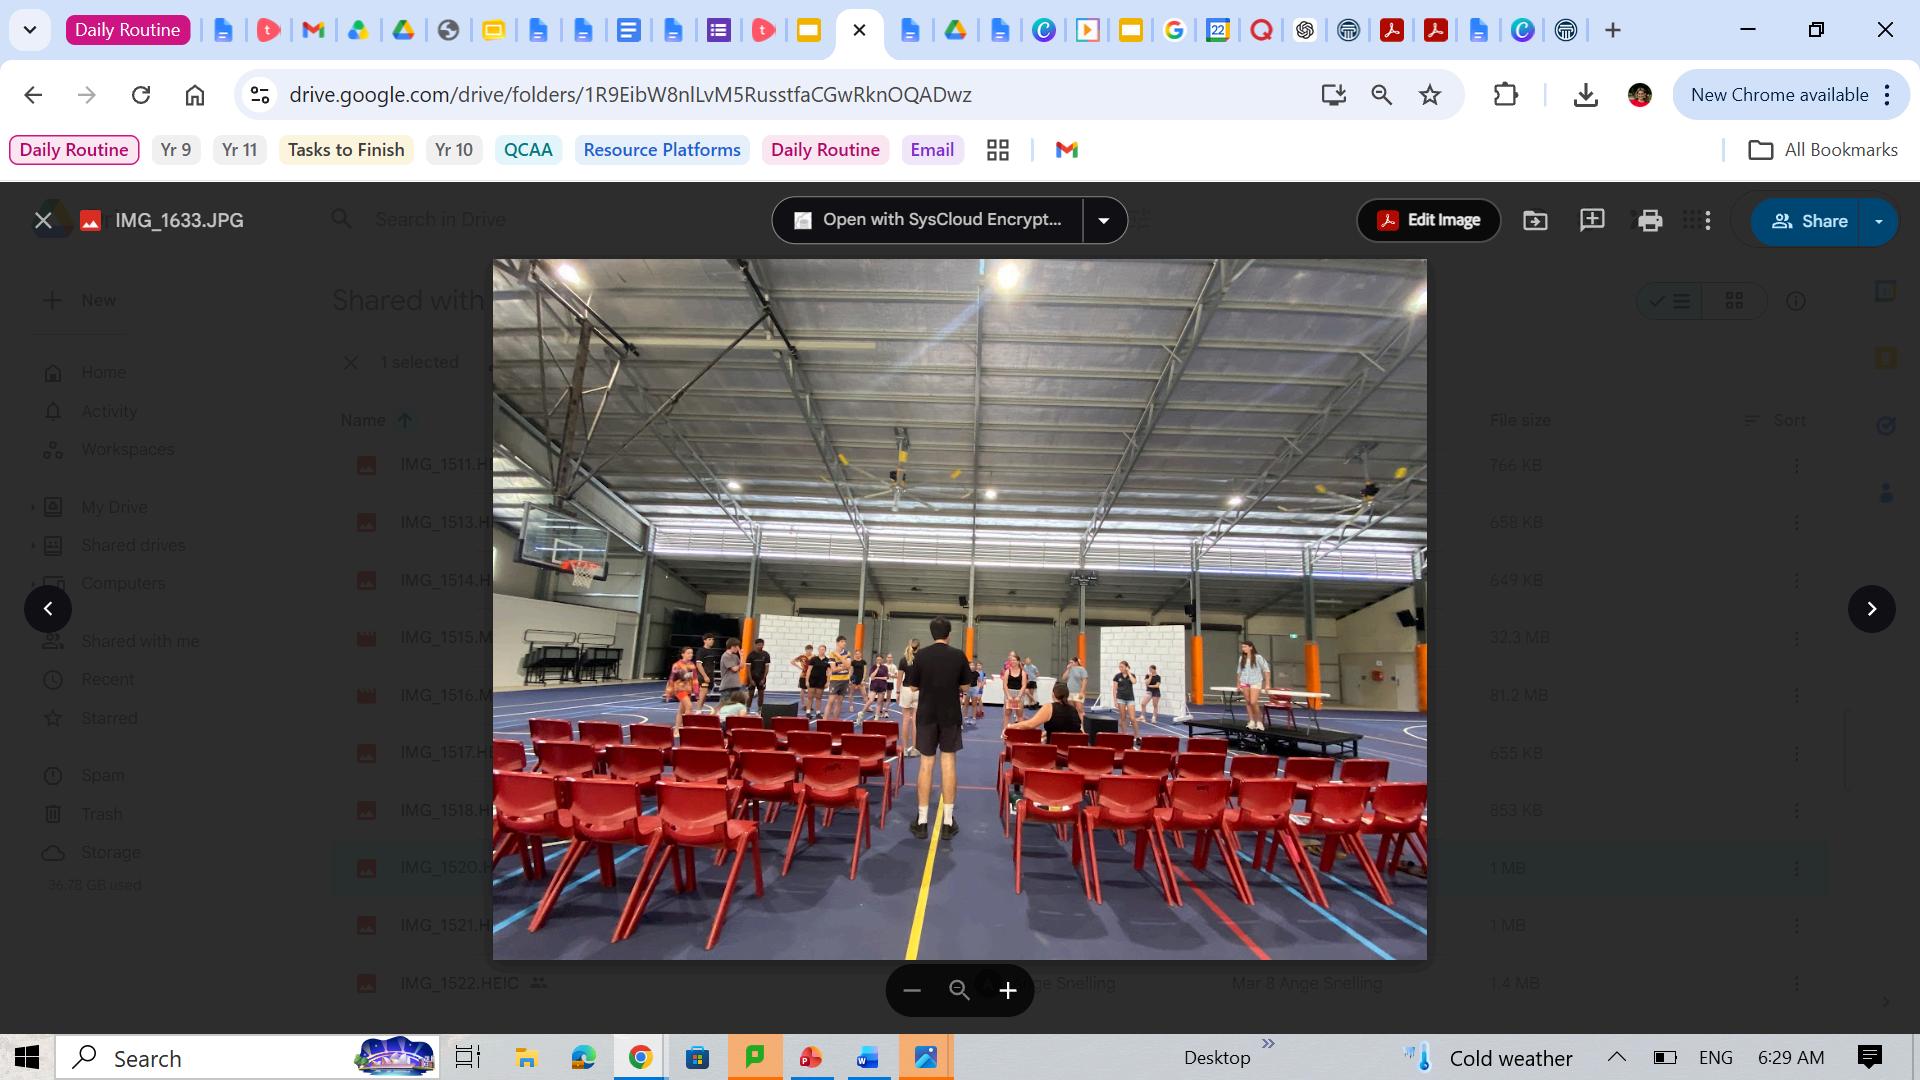Zoom out of the image preview
Image resolution: width=1920 pixels, height=1080 pixels.
tap(911, 990)
